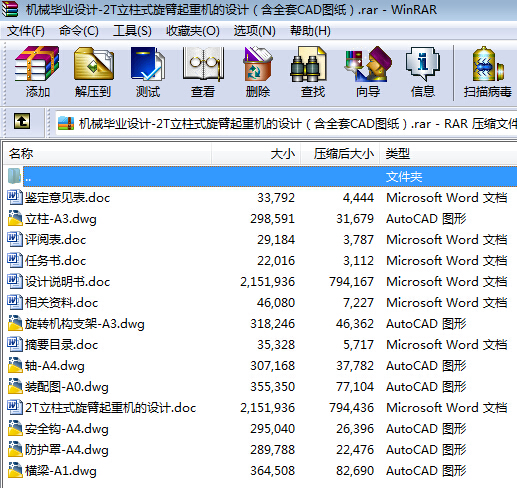Open the 命令(C) menu
This screenshot has width=517, height=488.
79,31
